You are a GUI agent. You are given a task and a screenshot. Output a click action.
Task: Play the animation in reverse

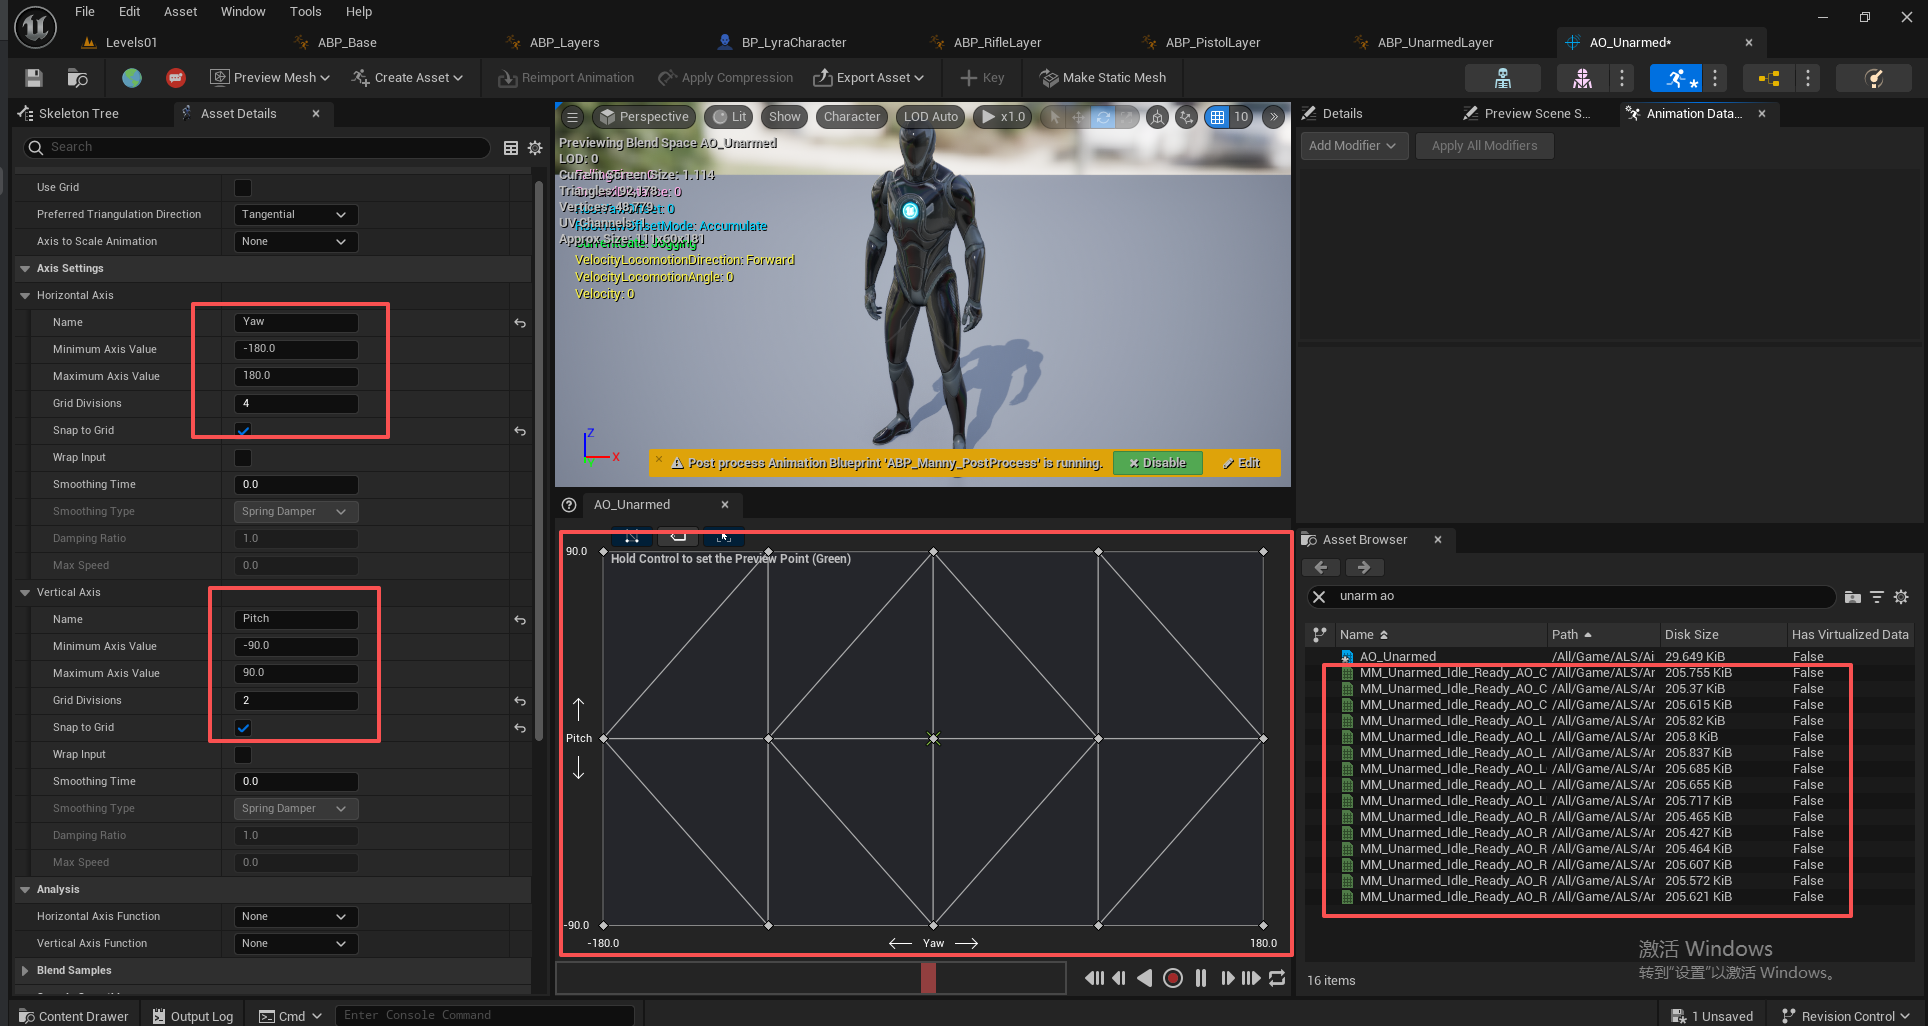[1145, 978]
